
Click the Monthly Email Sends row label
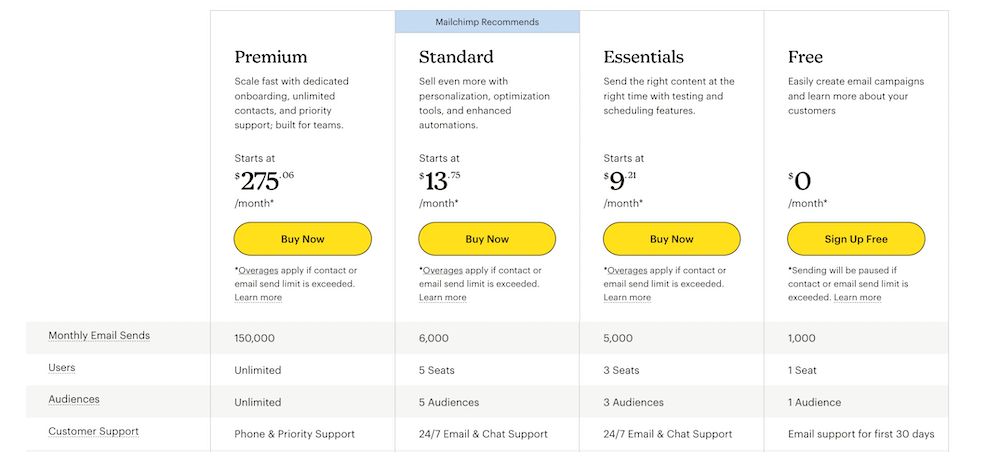click(x=99, y=336)
